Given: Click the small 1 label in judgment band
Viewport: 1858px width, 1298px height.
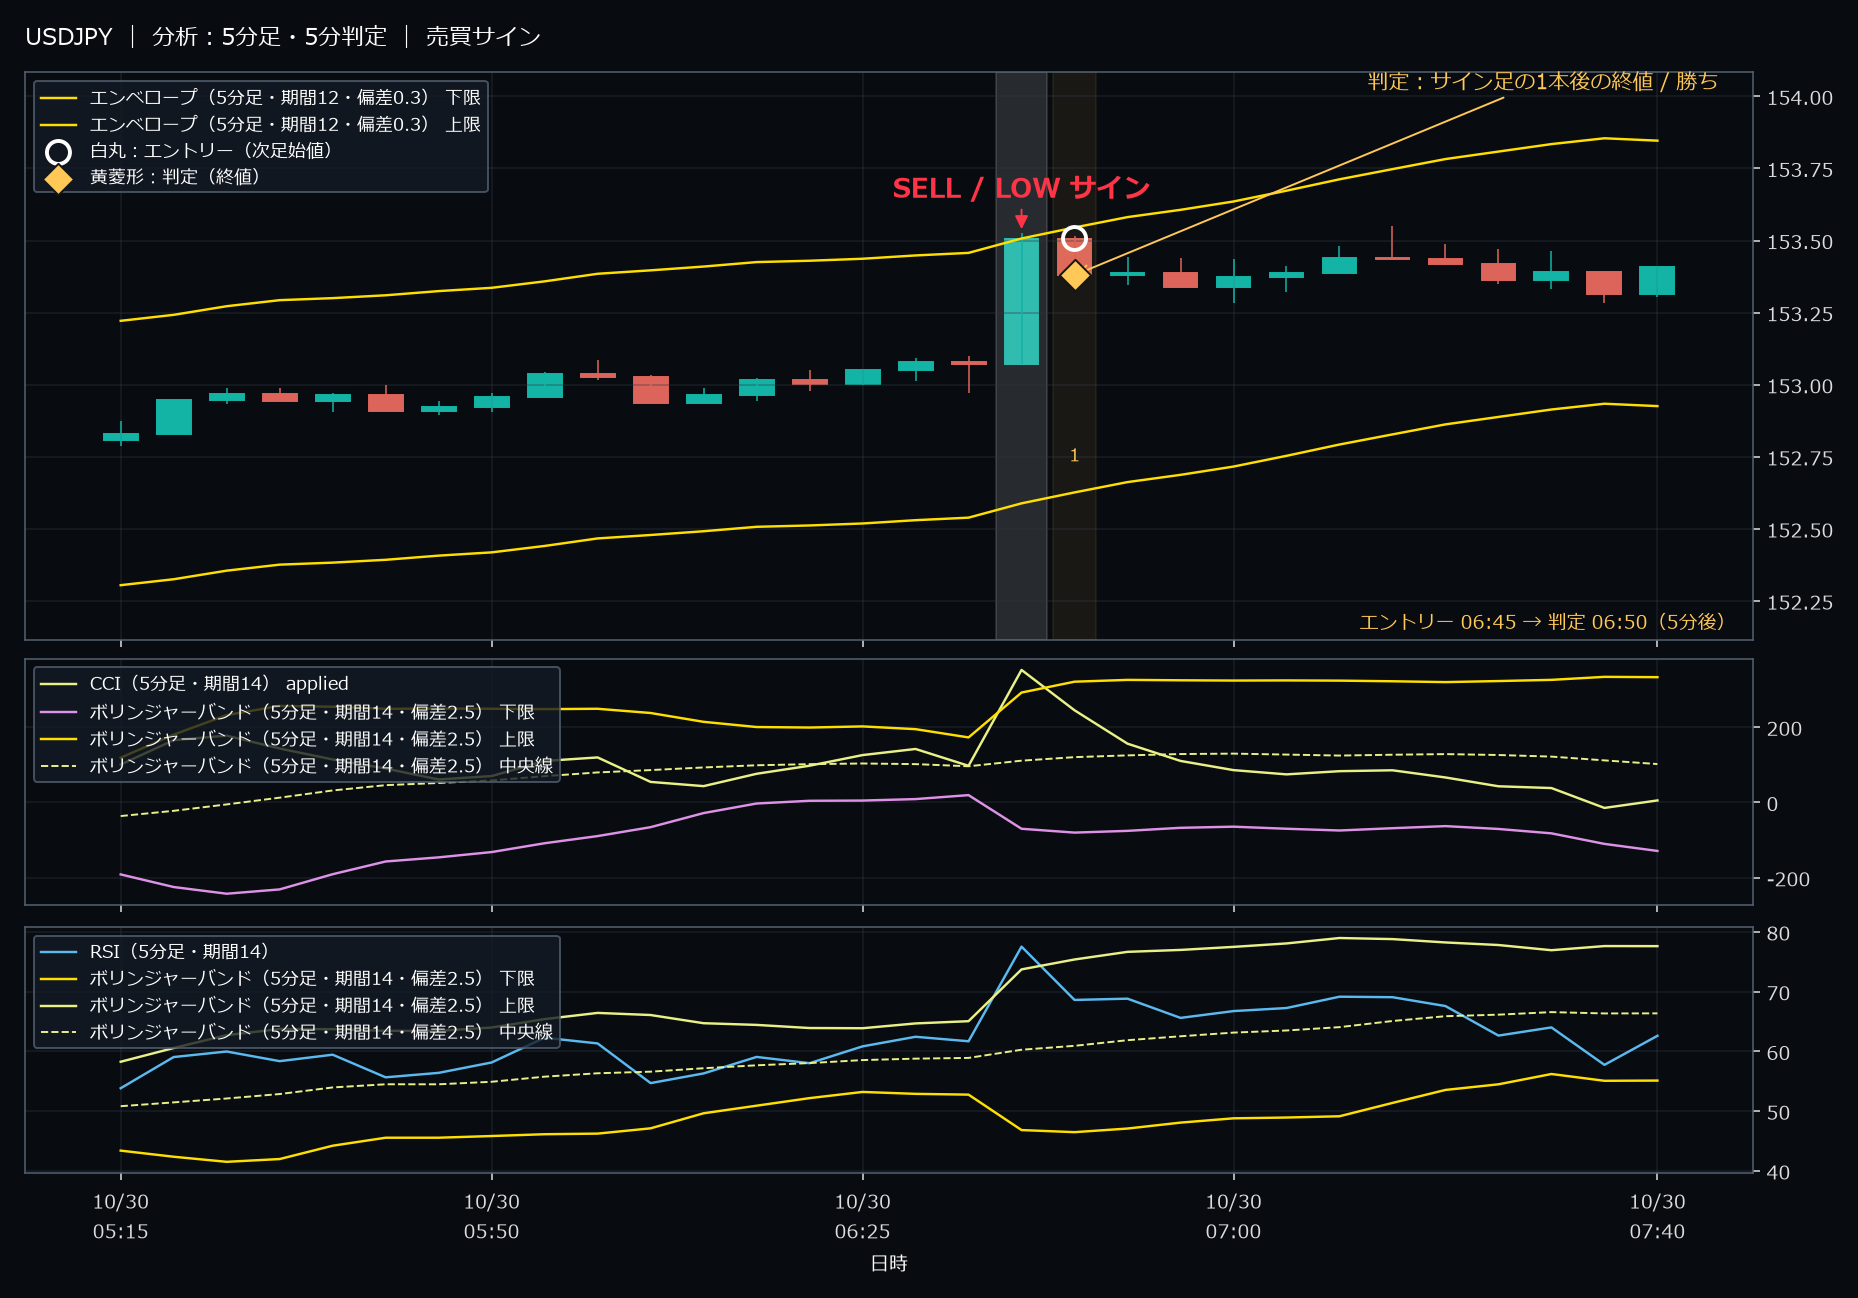Looking at the screenshot, I should [1074, 456].
